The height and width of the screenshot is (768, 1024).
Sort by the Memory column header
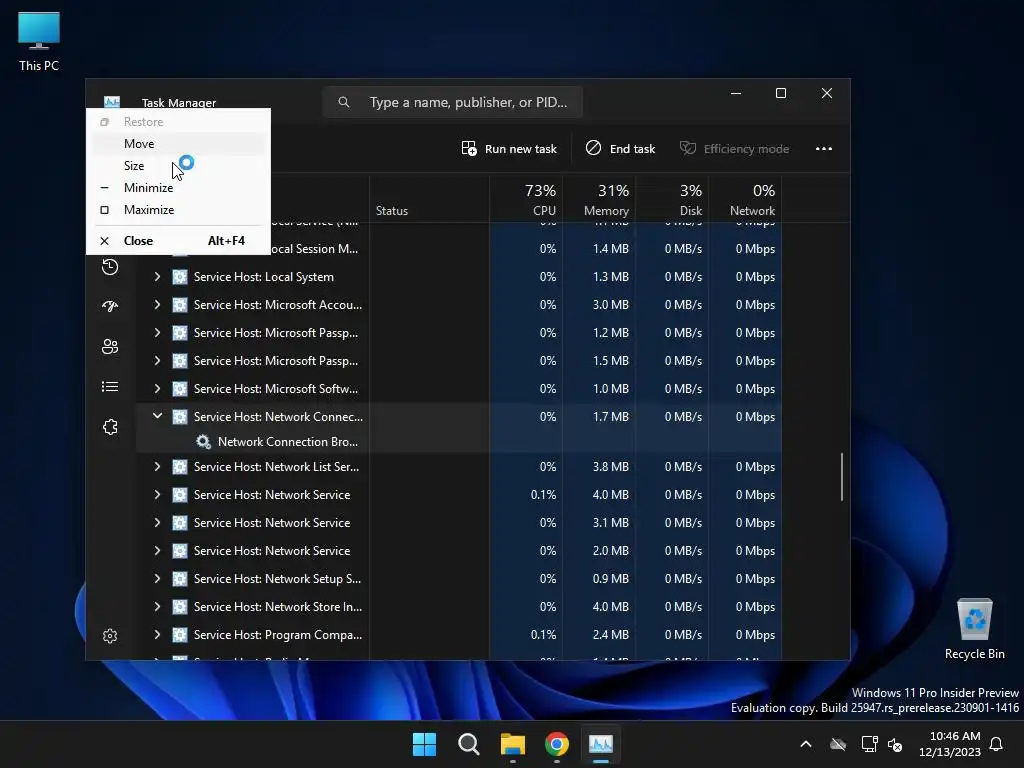coord(599,199)
